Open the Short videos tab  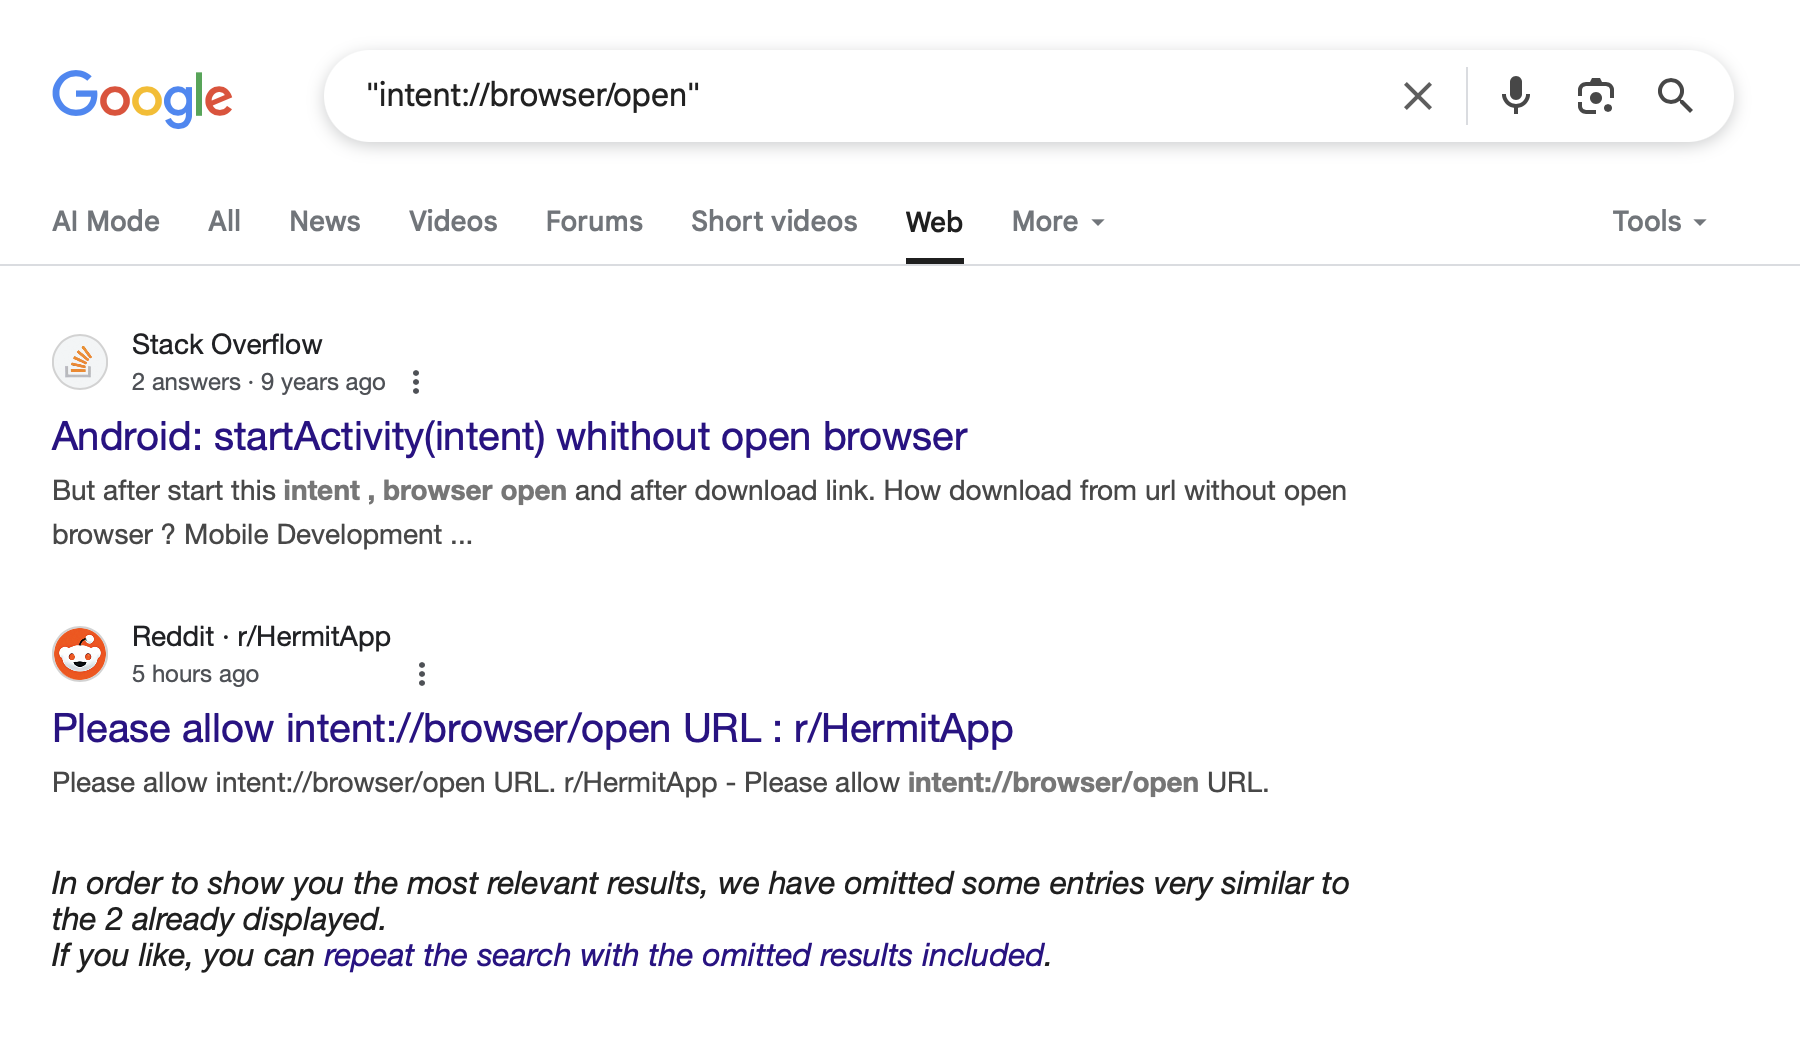[x=774, y=221]
